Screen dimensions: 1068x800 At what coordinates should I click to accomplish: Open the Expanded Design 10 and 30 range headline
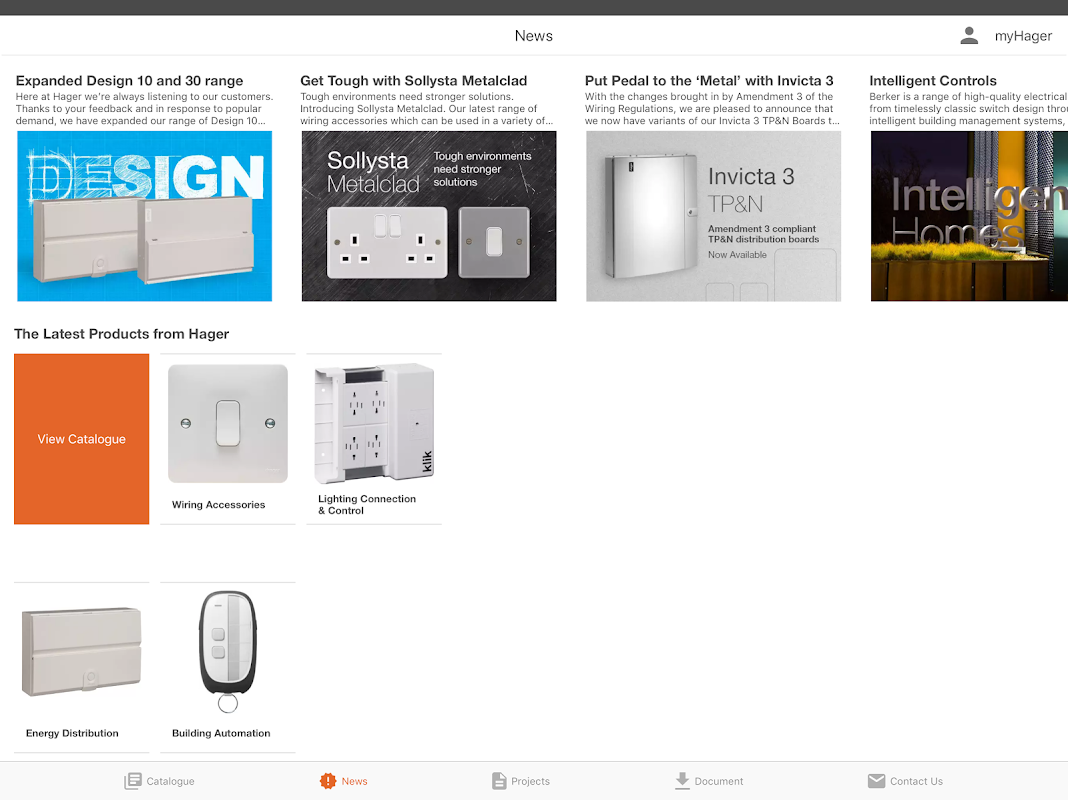pyautogui.click(x=129, y=80)
